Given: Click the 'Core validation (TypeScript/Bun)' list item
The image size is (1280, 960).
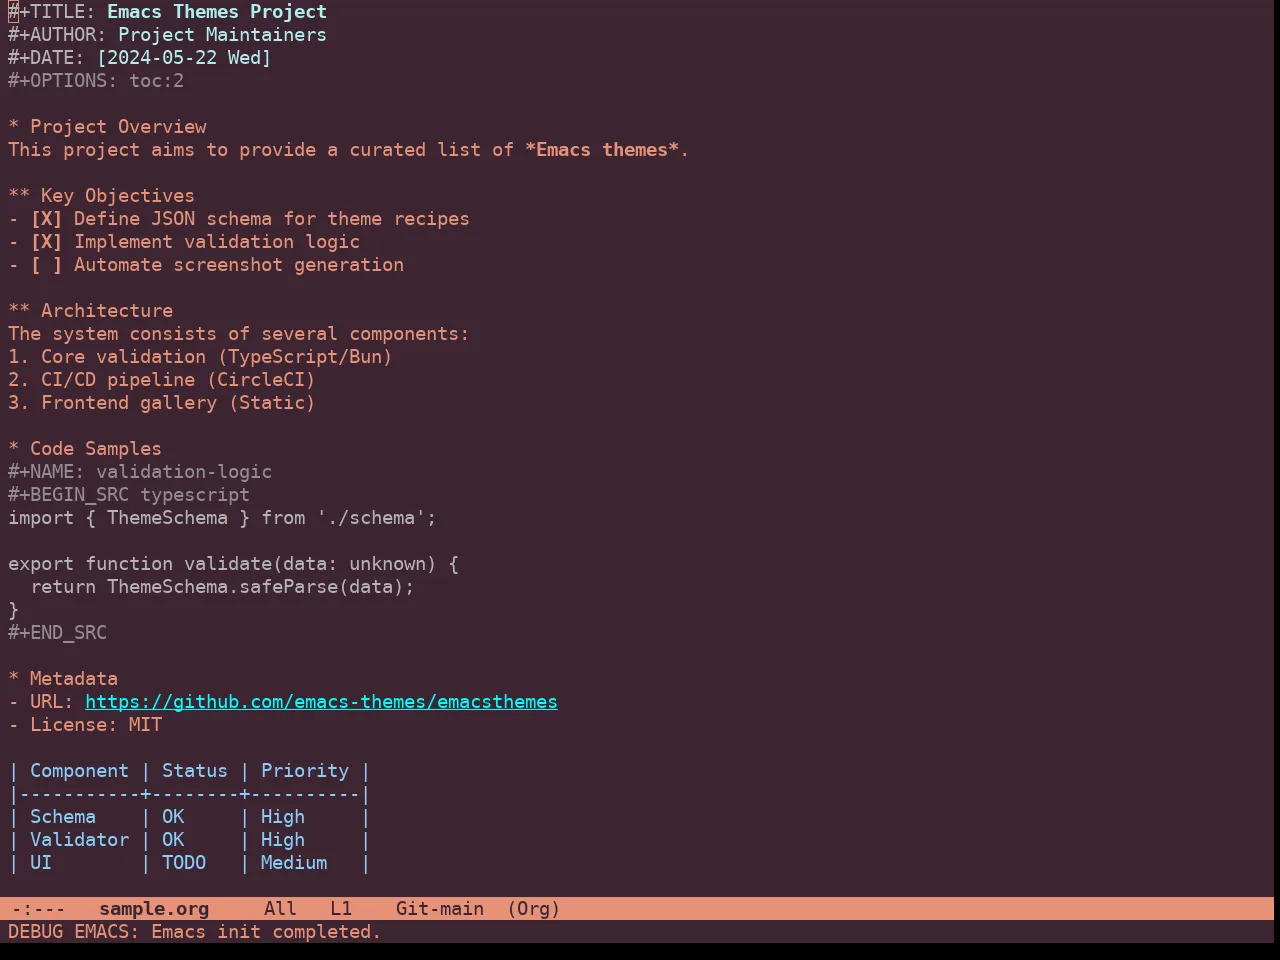Looking at the screenshot, I should 200,357.
